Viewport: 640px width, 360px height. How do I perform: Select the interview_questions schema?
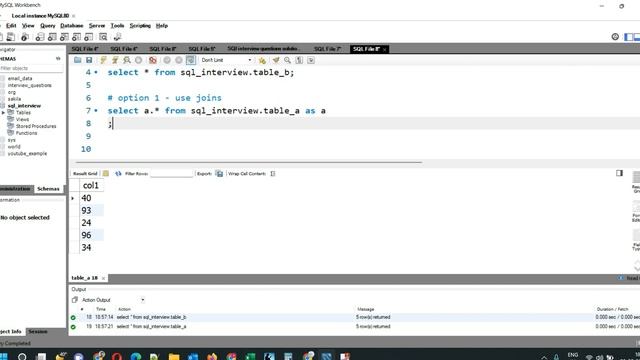coord(29,85)
